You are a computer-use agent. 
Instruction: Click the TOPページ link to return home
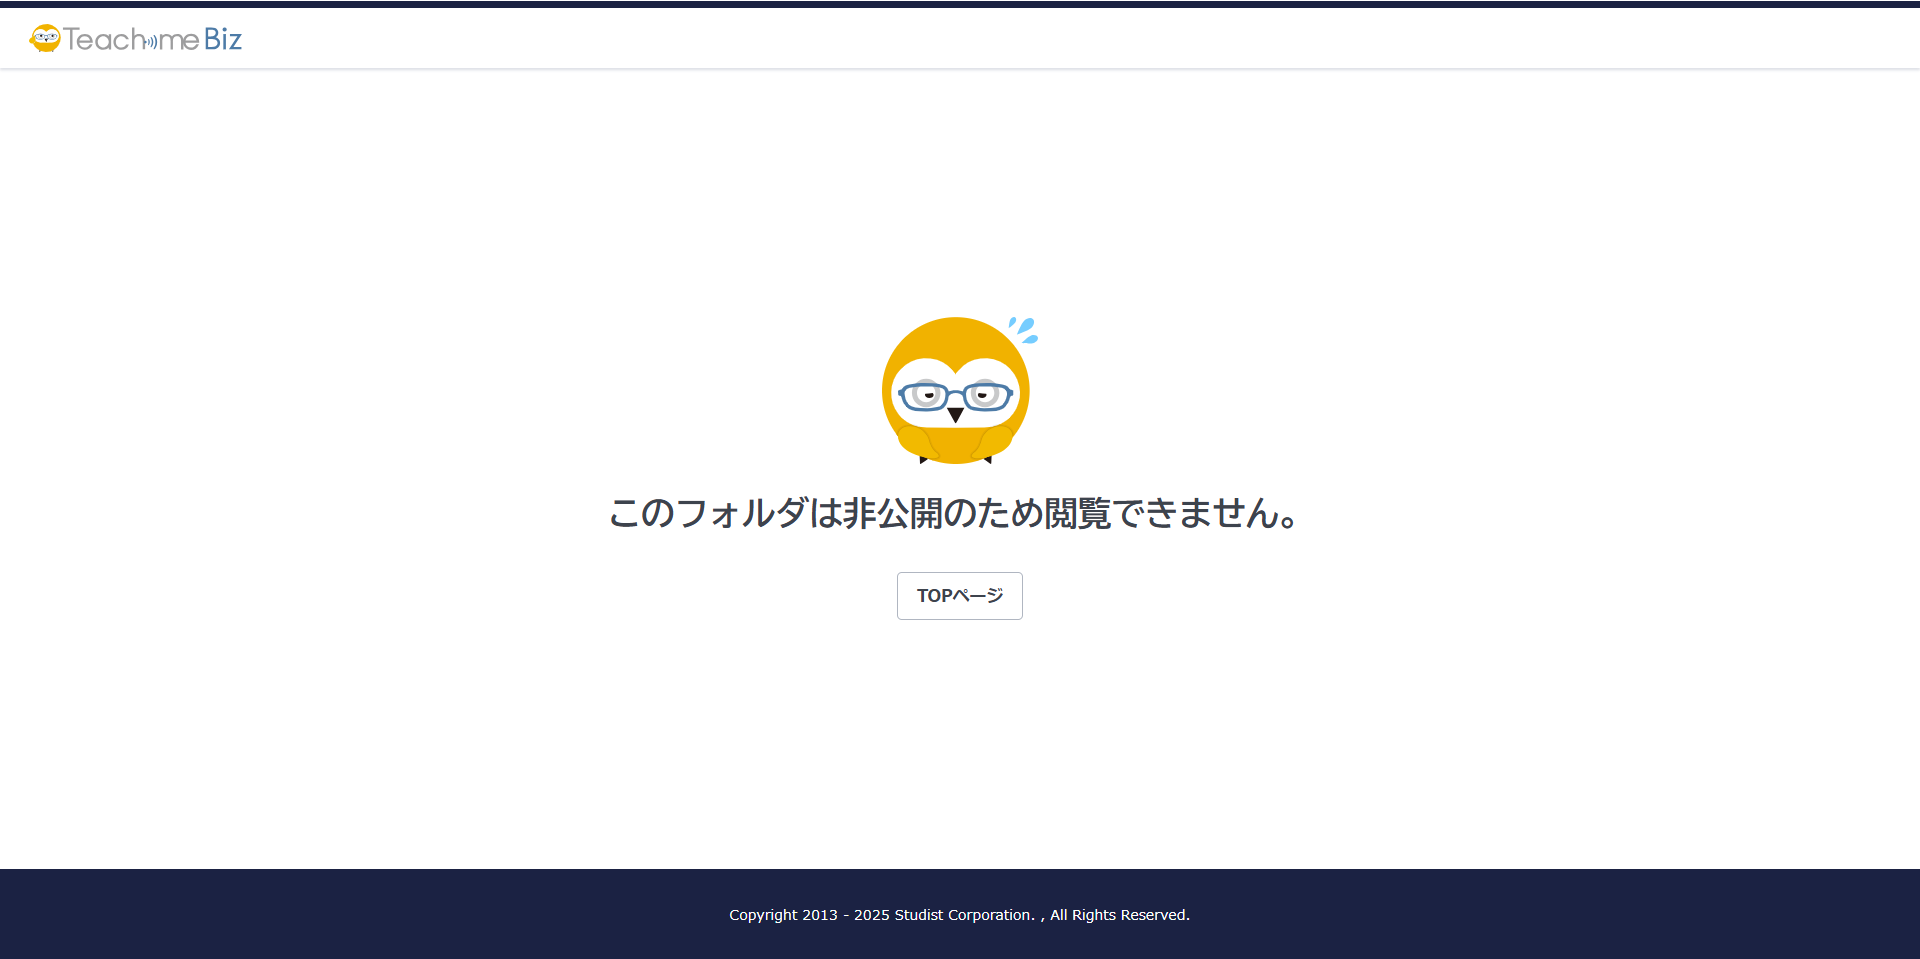coord(959,595)
